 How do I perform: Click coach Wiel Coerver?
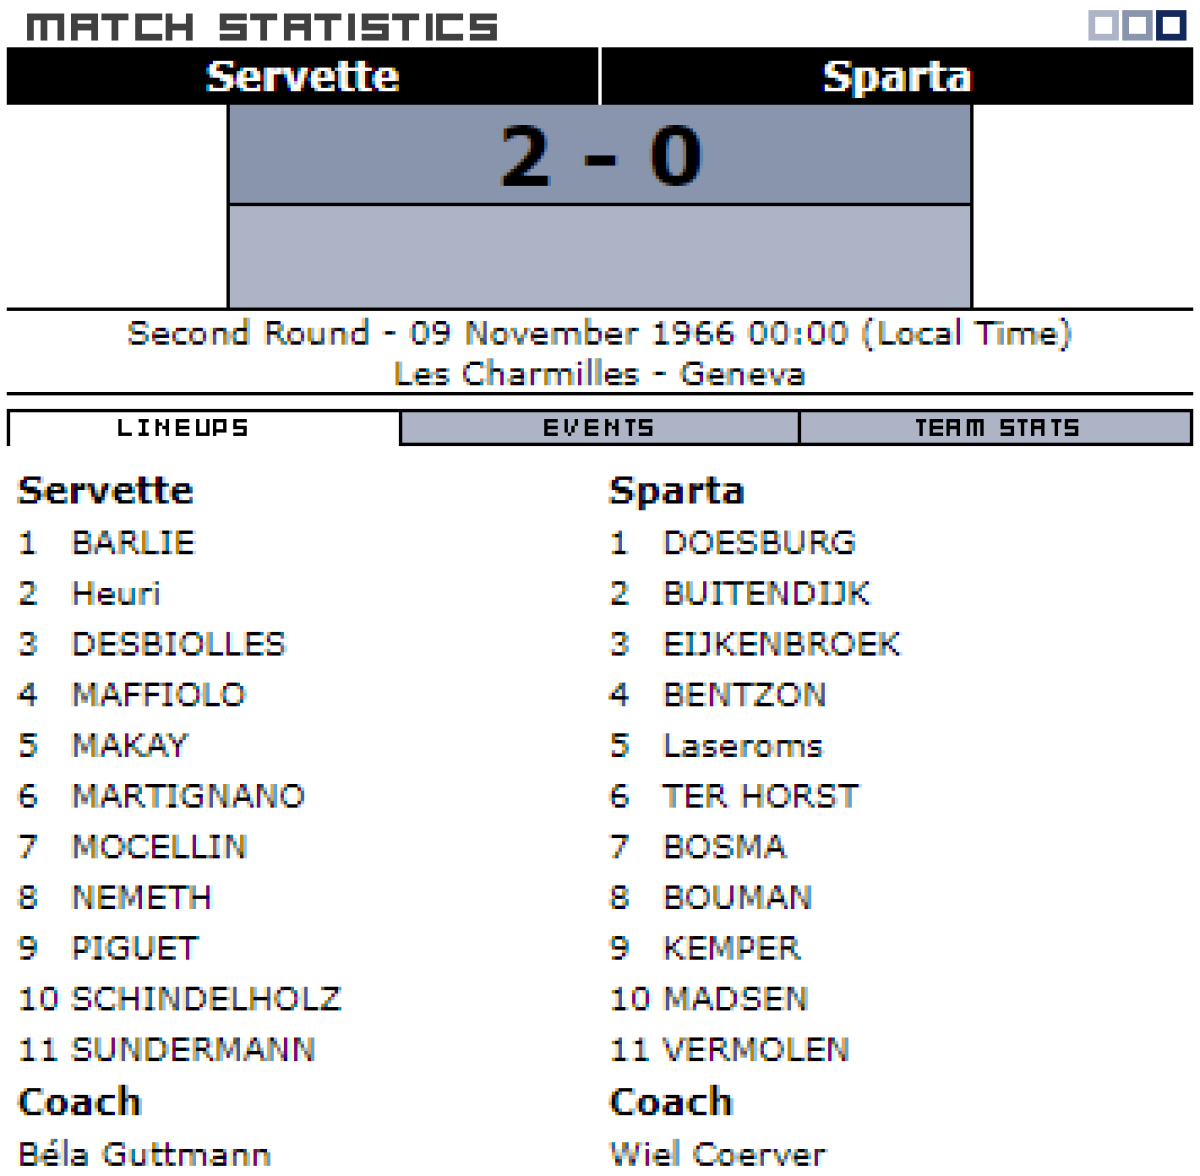[x=717, y=1153]
